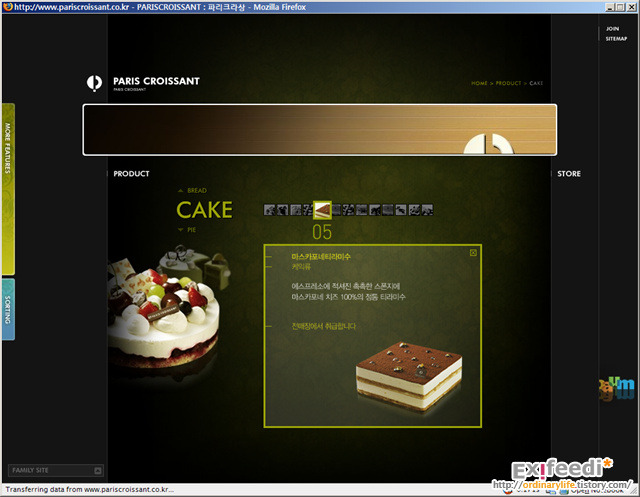Viewport: 640px width, 497px height.
Task: Click the Paris Croissant round logo icon
Action: 94,83
